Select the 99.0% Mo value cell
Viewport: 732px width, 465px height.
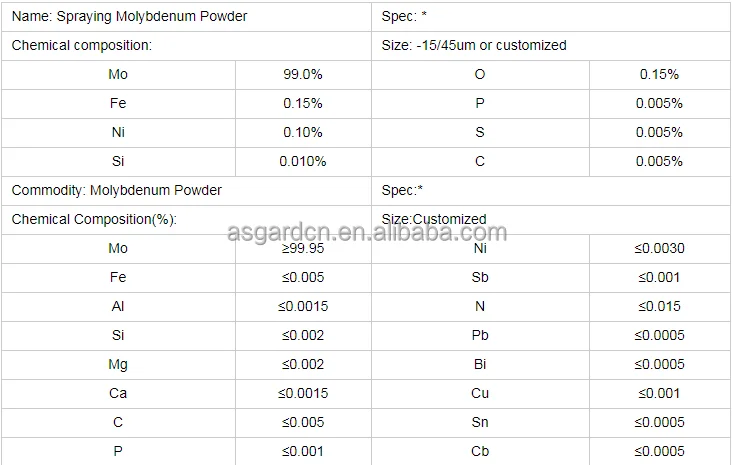tap(302, 74)
